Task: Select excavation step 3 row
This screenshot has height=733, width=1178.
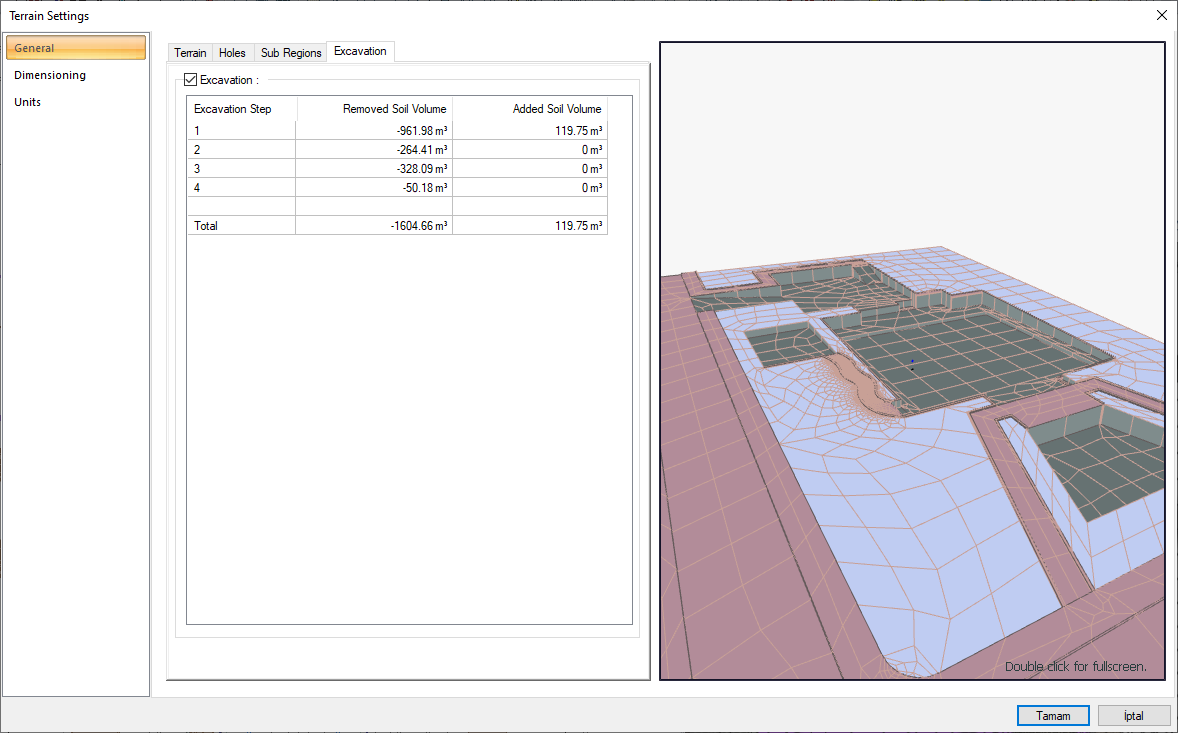Action: click(x=240, y=168)
